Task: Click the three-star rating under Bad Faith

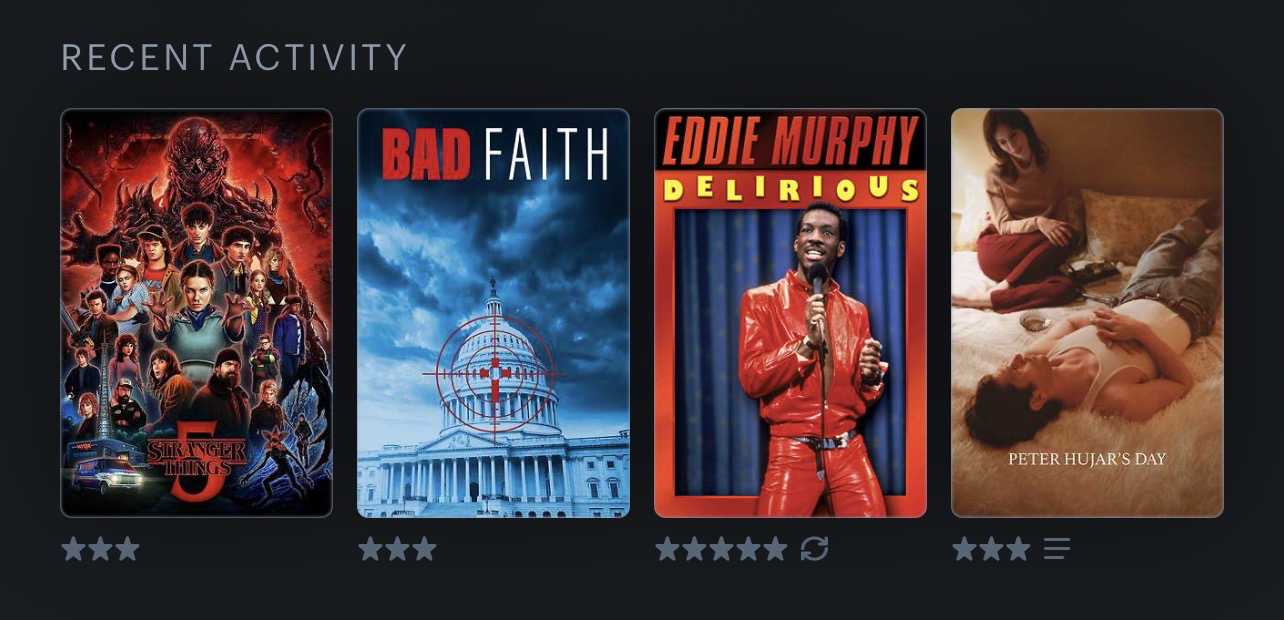Action: click(397, 548)
